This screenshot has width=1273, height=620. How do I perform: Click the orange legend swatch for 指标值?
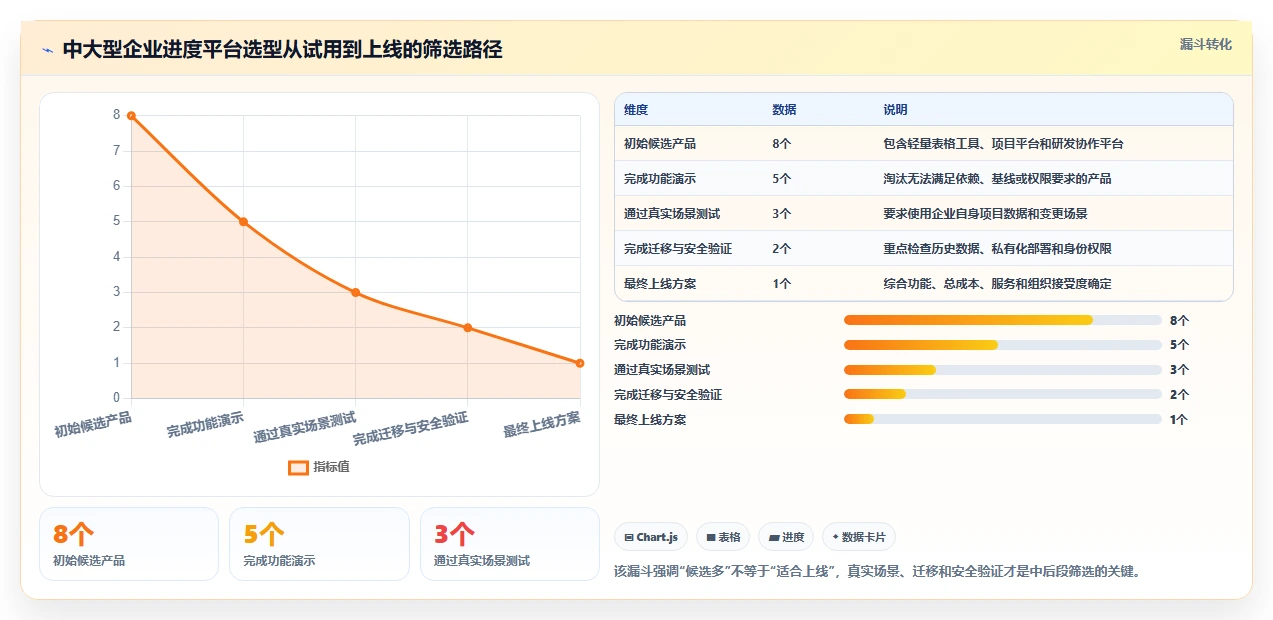[298, 467]
